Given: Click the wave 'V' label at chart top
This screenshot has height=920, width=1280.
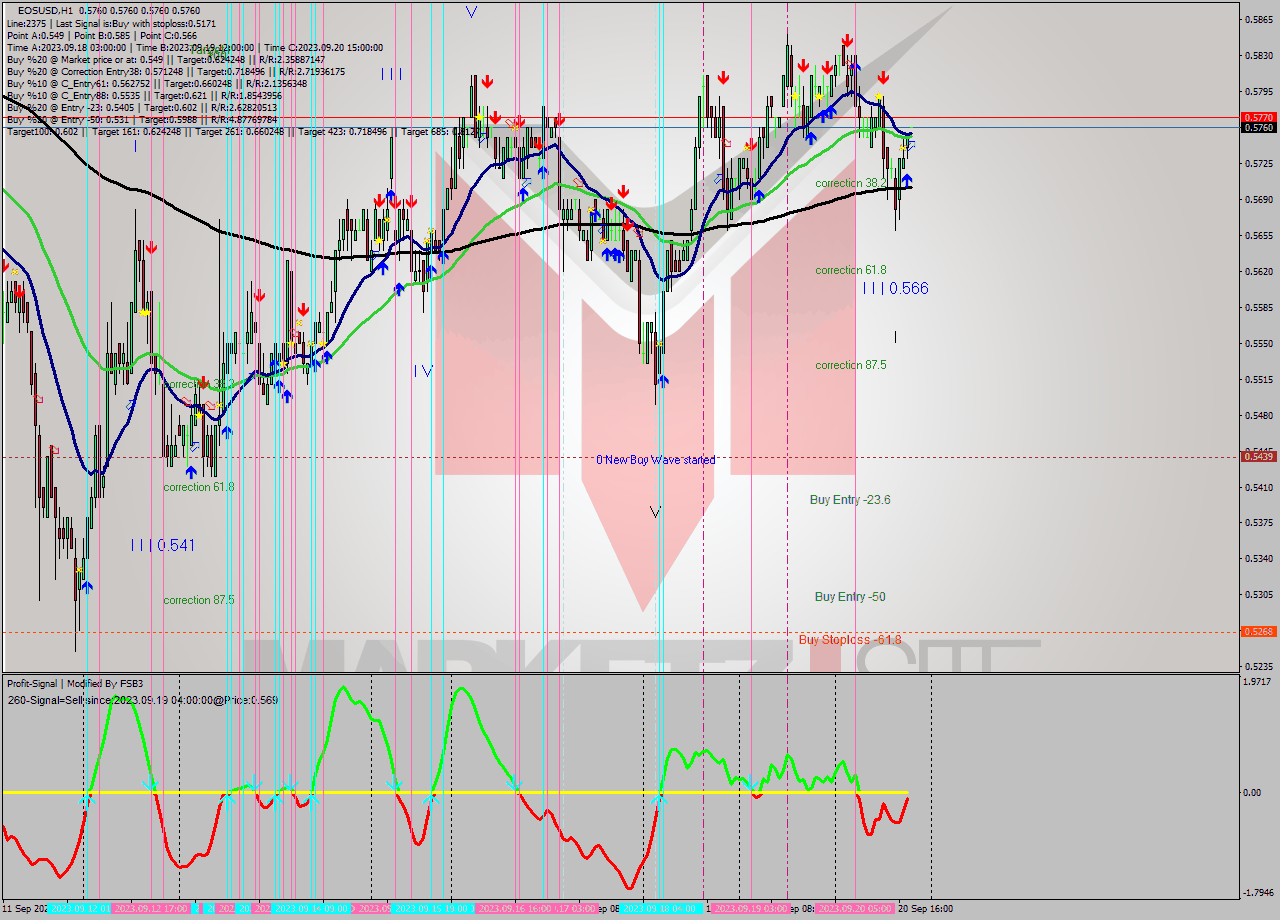Looking at the screenshot, I should (x=471, y=12).
